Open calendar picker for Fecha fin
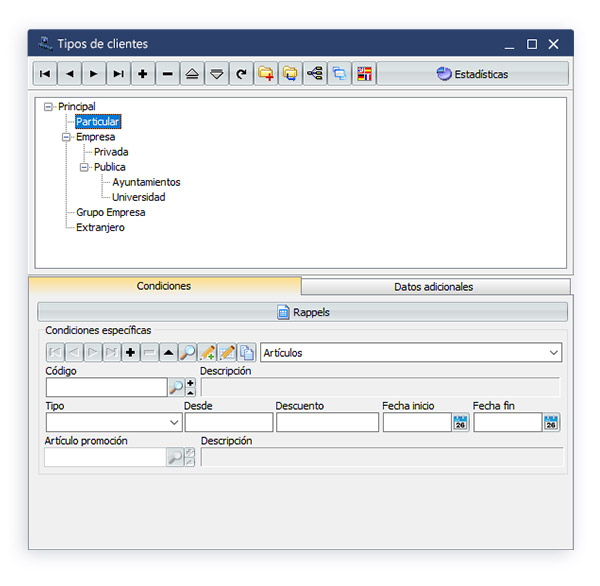Screen dimensions: 600x586 [x=551, y=423]
